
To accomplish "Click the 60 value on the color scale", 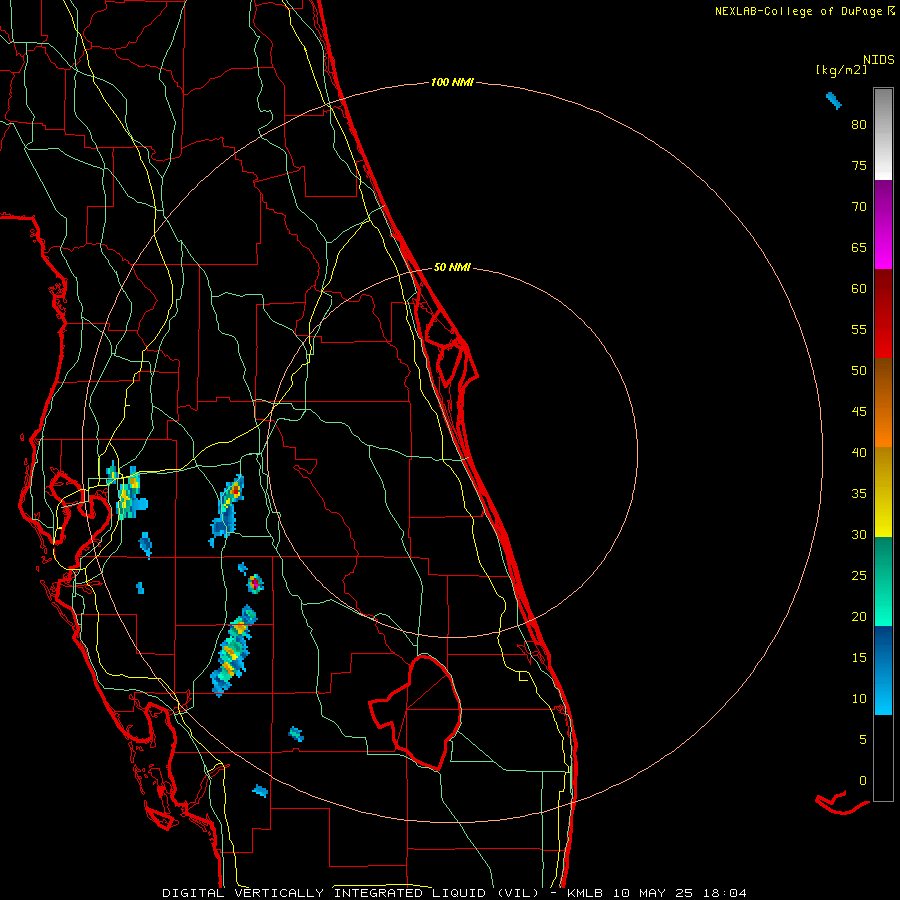I will [859, 289].
